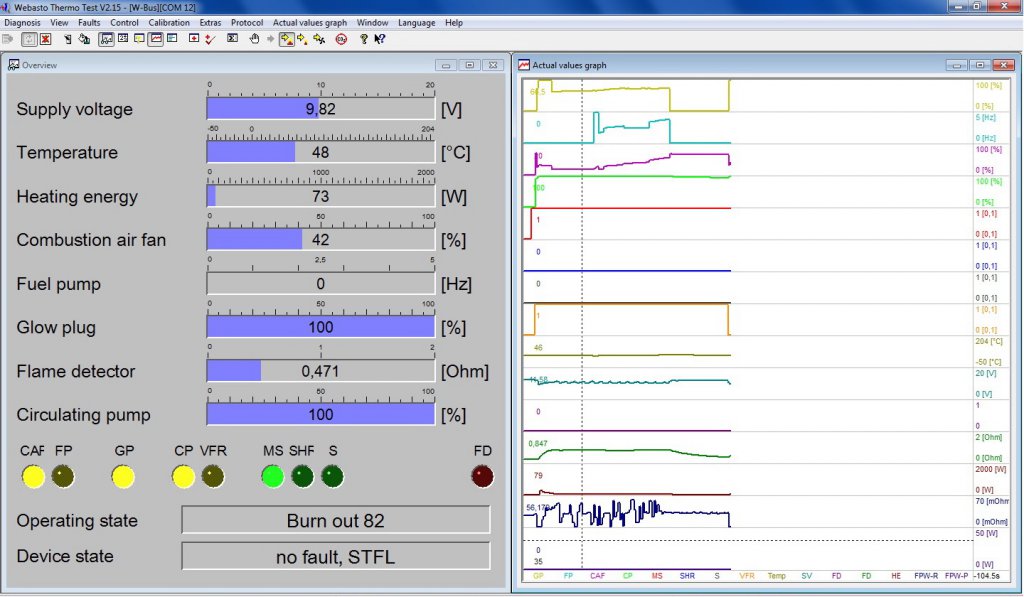The image size is (1024, 597).
Task: Open the Actual values graph menu
Action: coord(309,22)
